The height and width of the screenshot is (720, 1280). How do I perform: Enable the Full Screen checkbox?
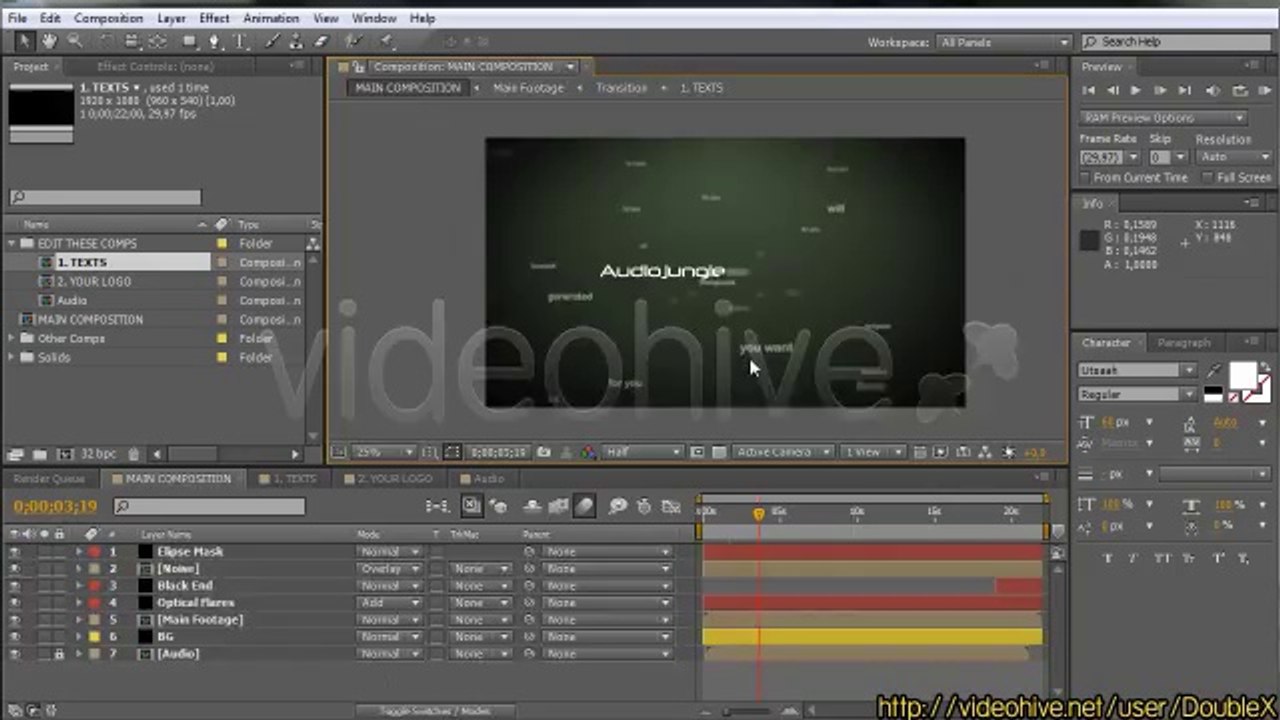tap(1208, 177)
